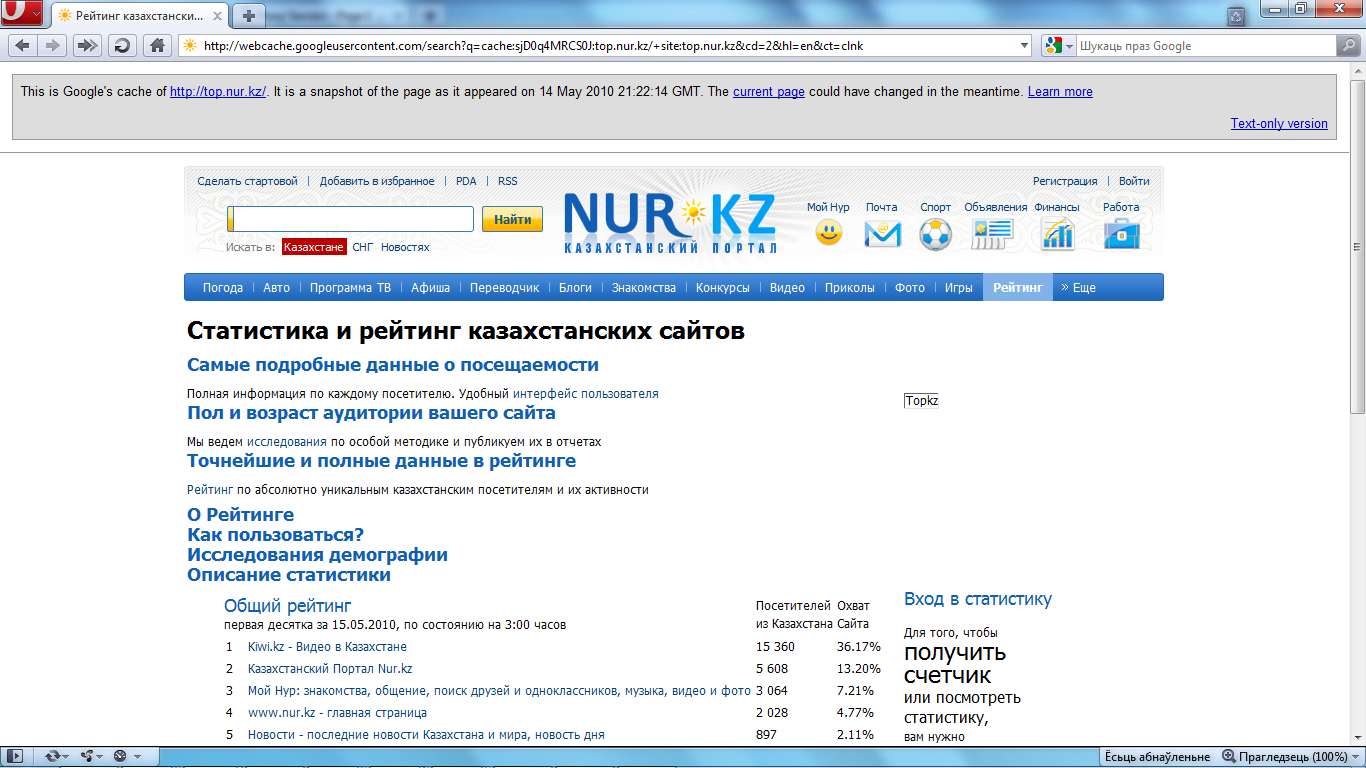This screenshot has height=768, width=1366.
Task: Open Мой Нур smiley icon
Action: pos(828,233)
